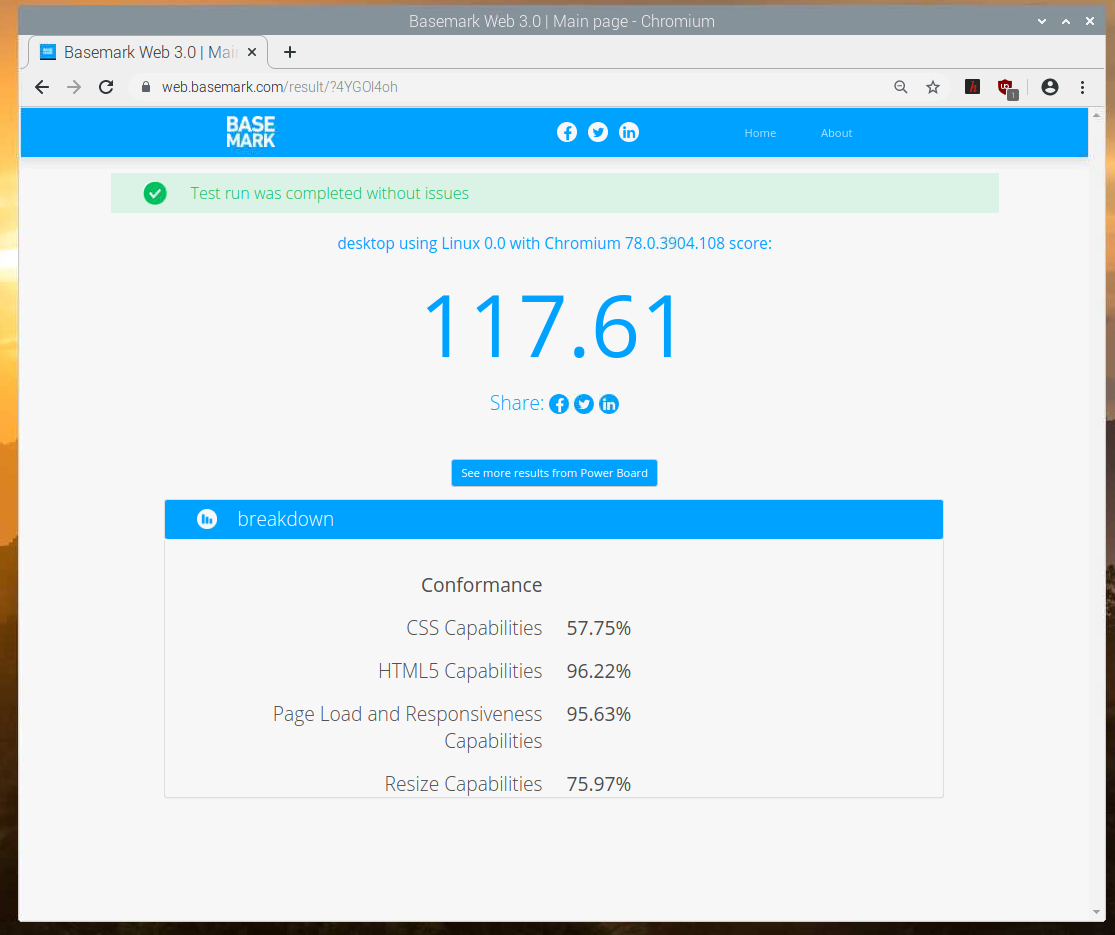Open the Chromium three-dot menu
Screen dimensions: 1115x935
pyautogui.click(x=1082, y=87)
